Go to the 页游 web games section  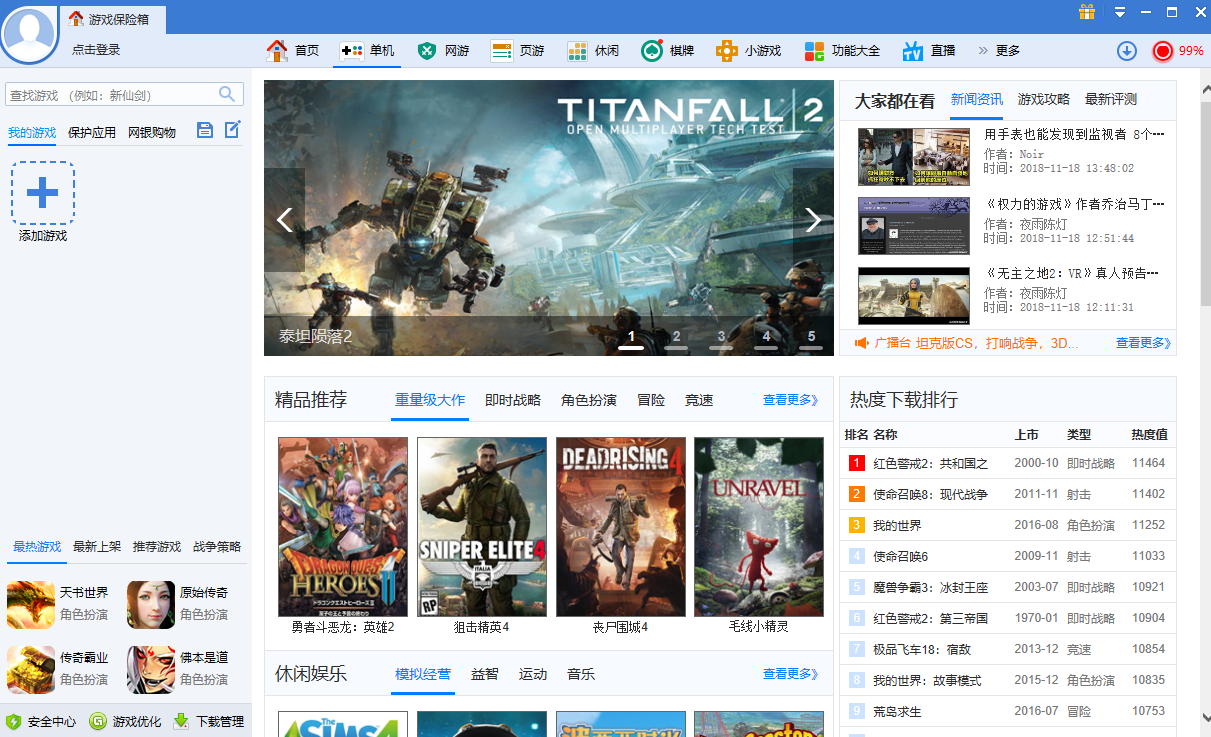pos(517,51)
